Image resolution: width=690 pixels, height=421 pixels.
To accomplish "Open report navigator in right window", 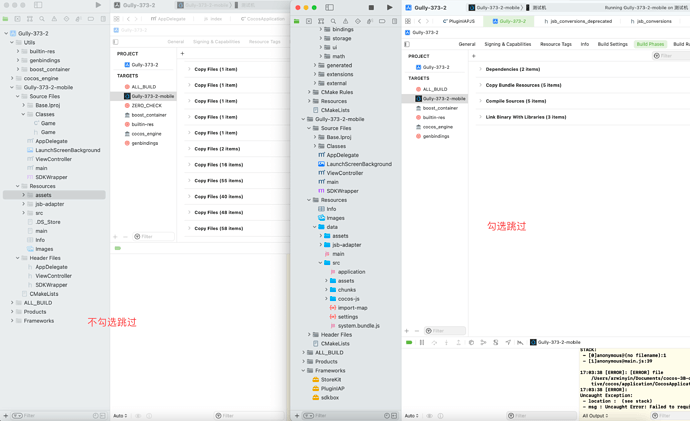I will (394, 21).
